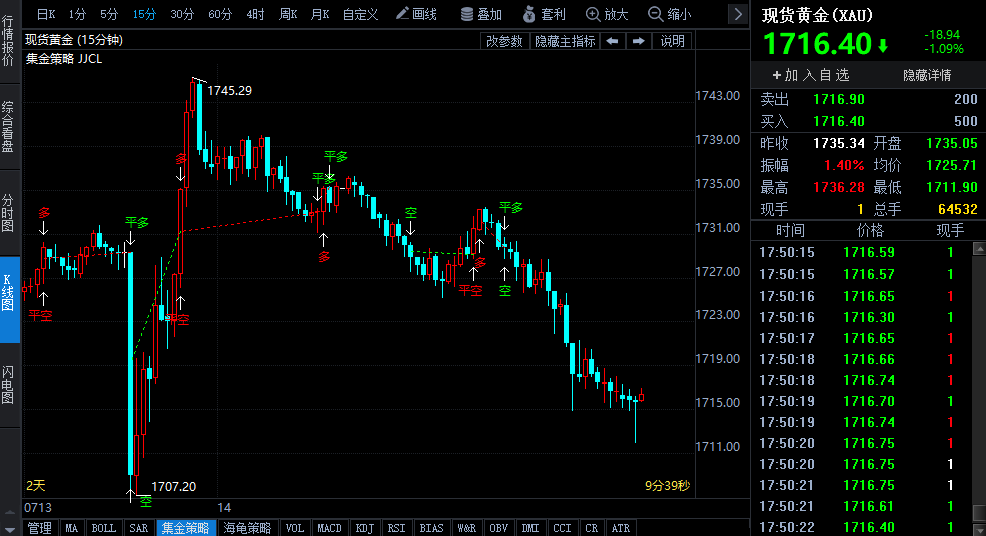
Task: Switch to 周K weekly chart
Action: tap(288, 14)
